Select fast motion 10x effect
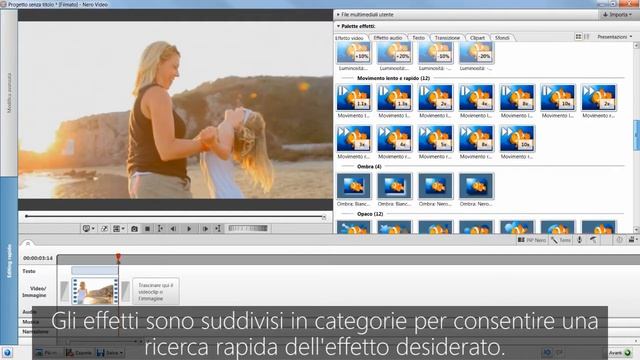Viewport: 640px width, 360px height. tap(517, 138)
